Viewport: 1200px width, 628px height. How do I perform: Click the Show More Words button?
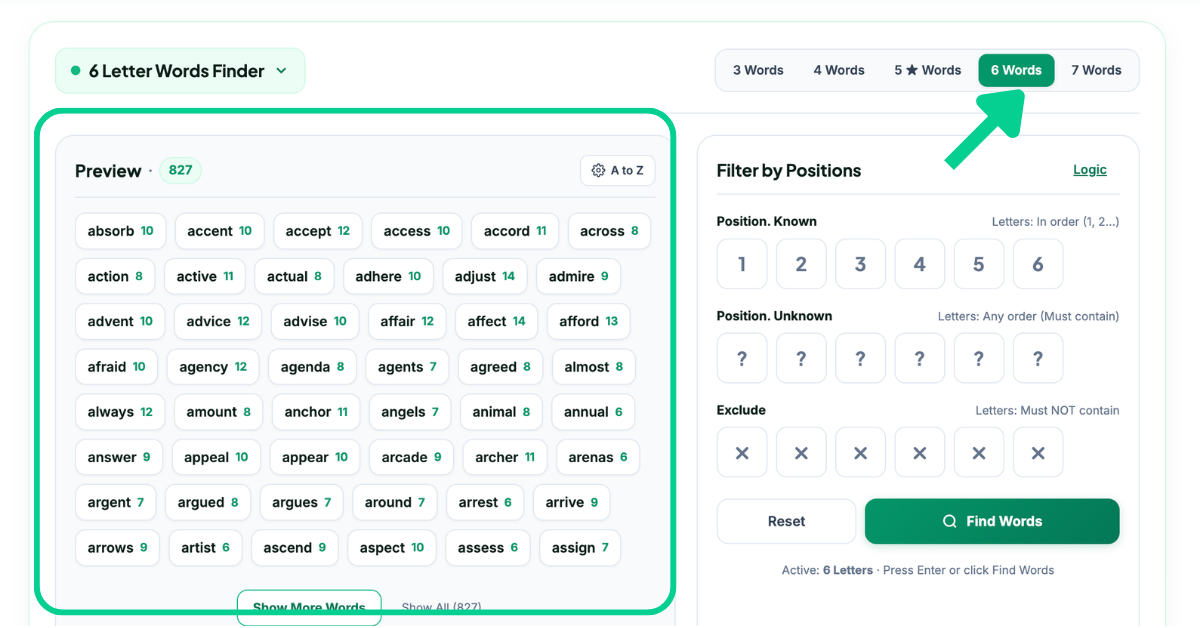pos(309,607)
